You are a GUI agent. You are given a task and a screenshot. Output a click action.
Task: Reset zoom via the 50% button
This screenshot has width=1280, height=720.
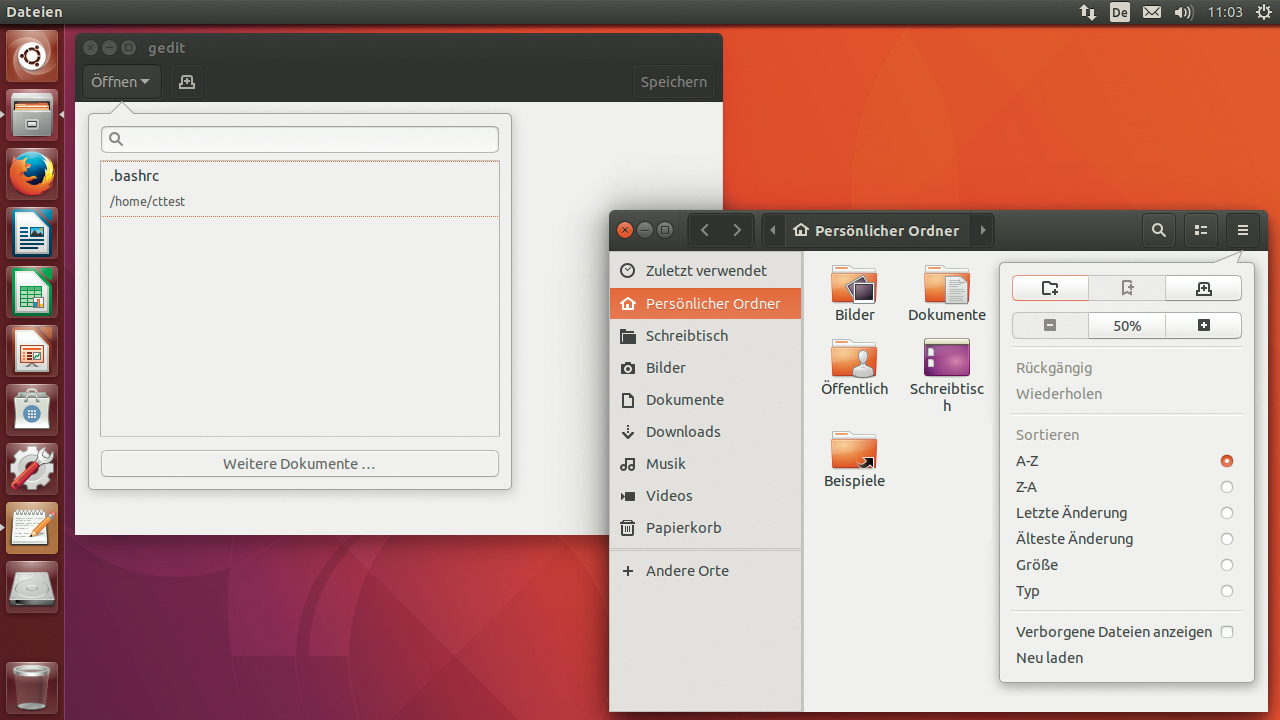(x=1127, y=325)
